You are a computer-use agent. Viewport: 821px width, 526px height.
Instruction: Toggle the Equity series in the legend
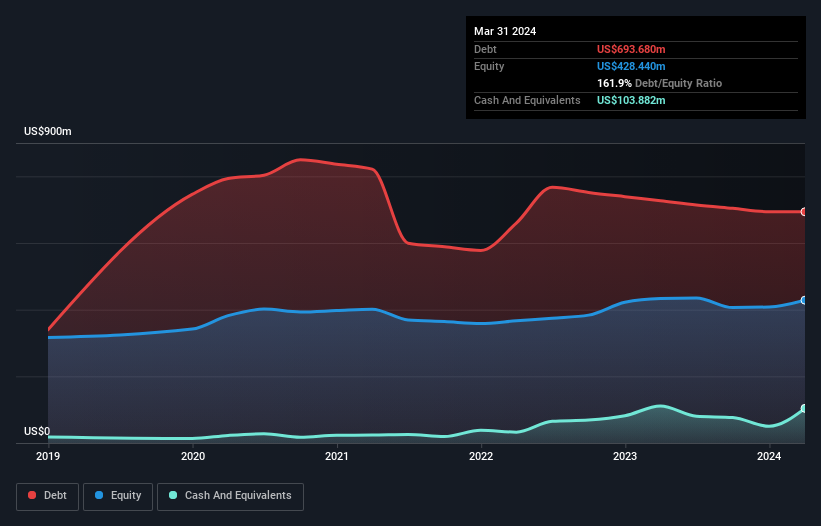[x=118, y=496]
